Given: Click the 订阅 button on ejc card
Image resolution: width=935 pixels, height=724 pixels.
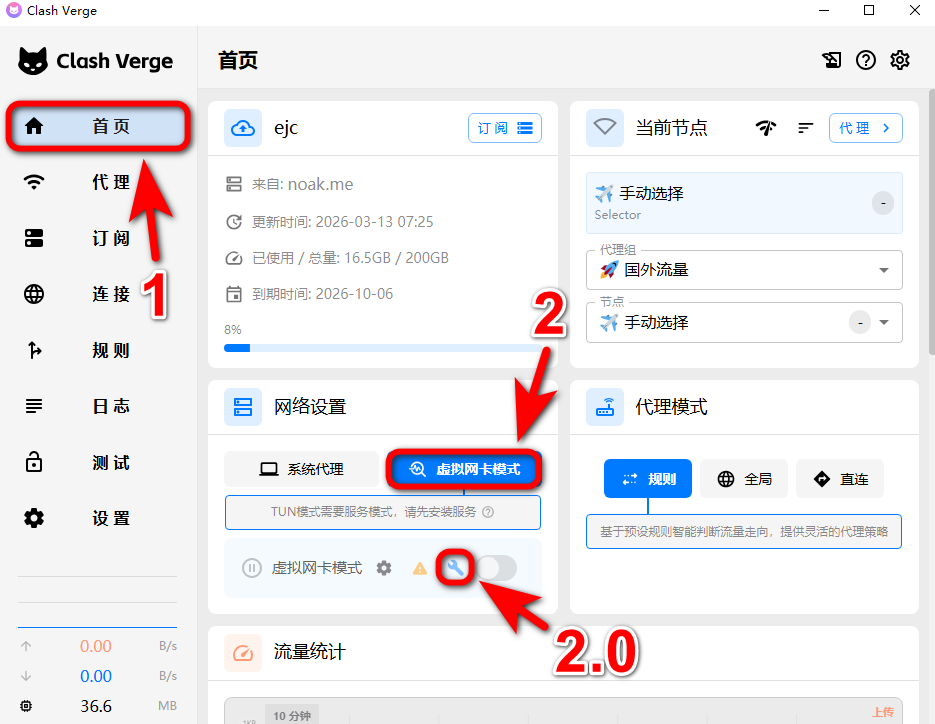Looking at the screenshot, I should (504, 128).
